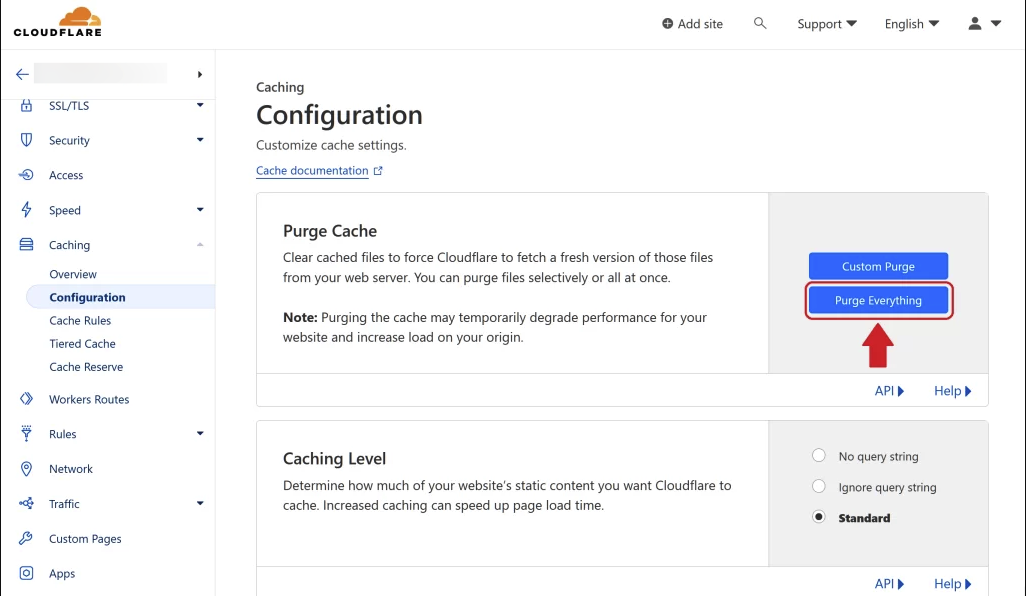Screen dimensions: 1026x596
Task: Click Add site in the top bar
Action: coord(692,23)
